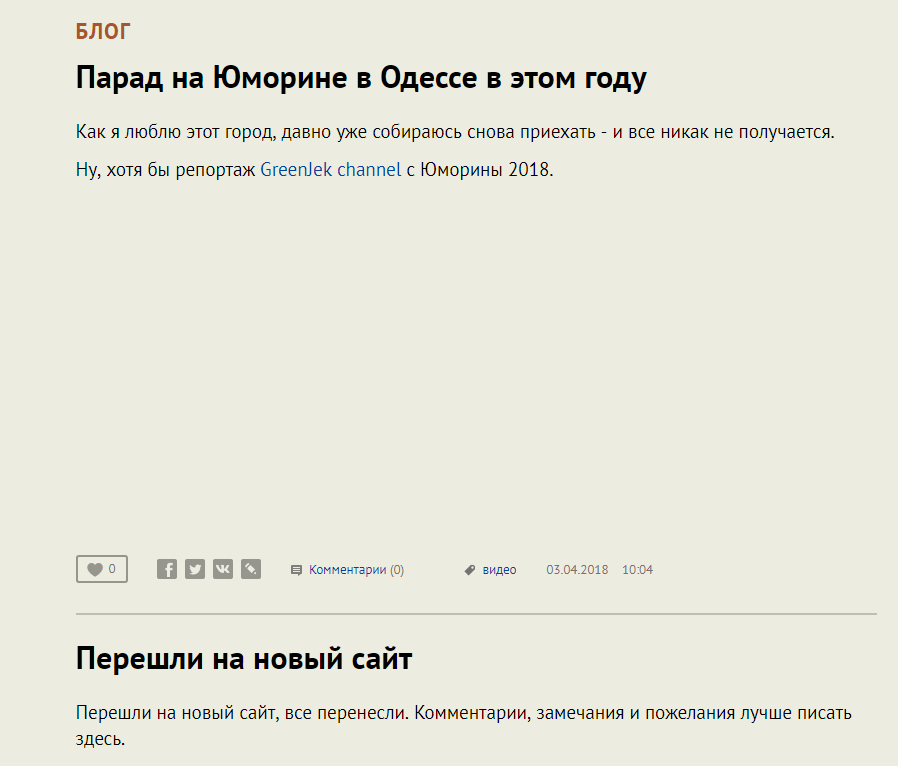Open the видео tag link
This screenshot has height=766, width=898.
tap(499, 570)
